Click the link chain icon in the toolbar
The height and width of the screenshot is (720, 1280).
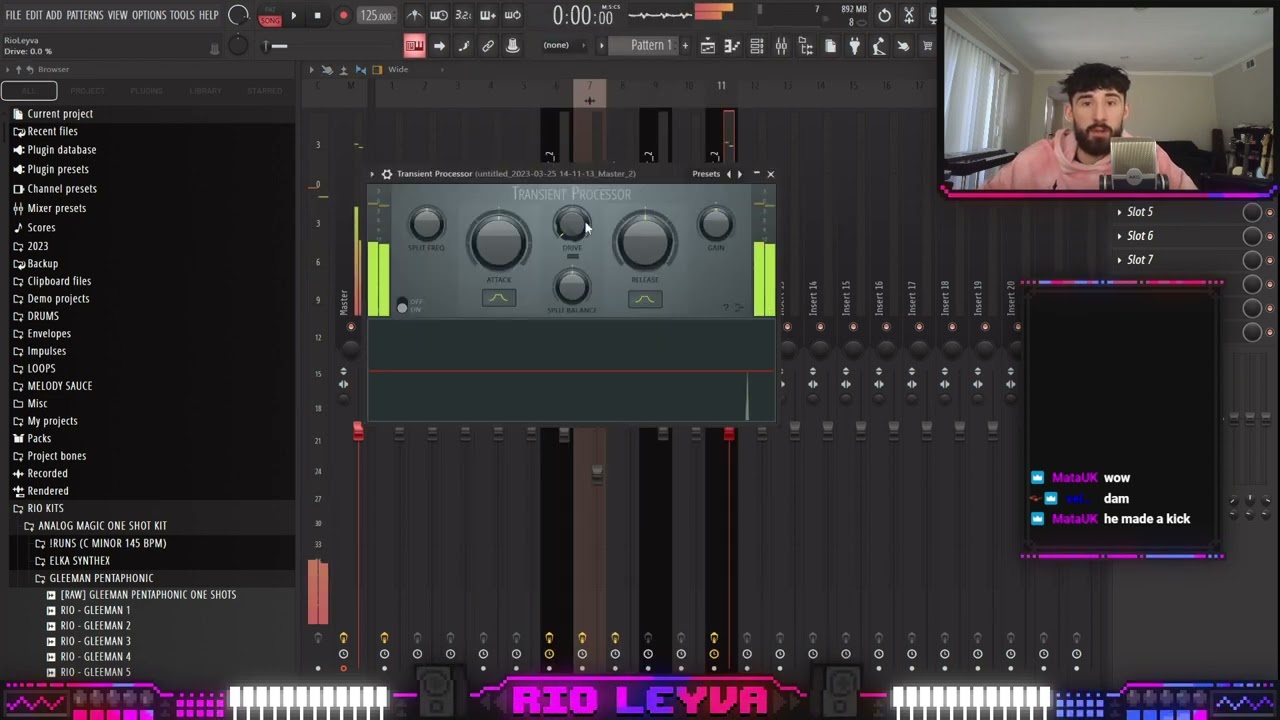pyautogui.click(x=488, y=46)
